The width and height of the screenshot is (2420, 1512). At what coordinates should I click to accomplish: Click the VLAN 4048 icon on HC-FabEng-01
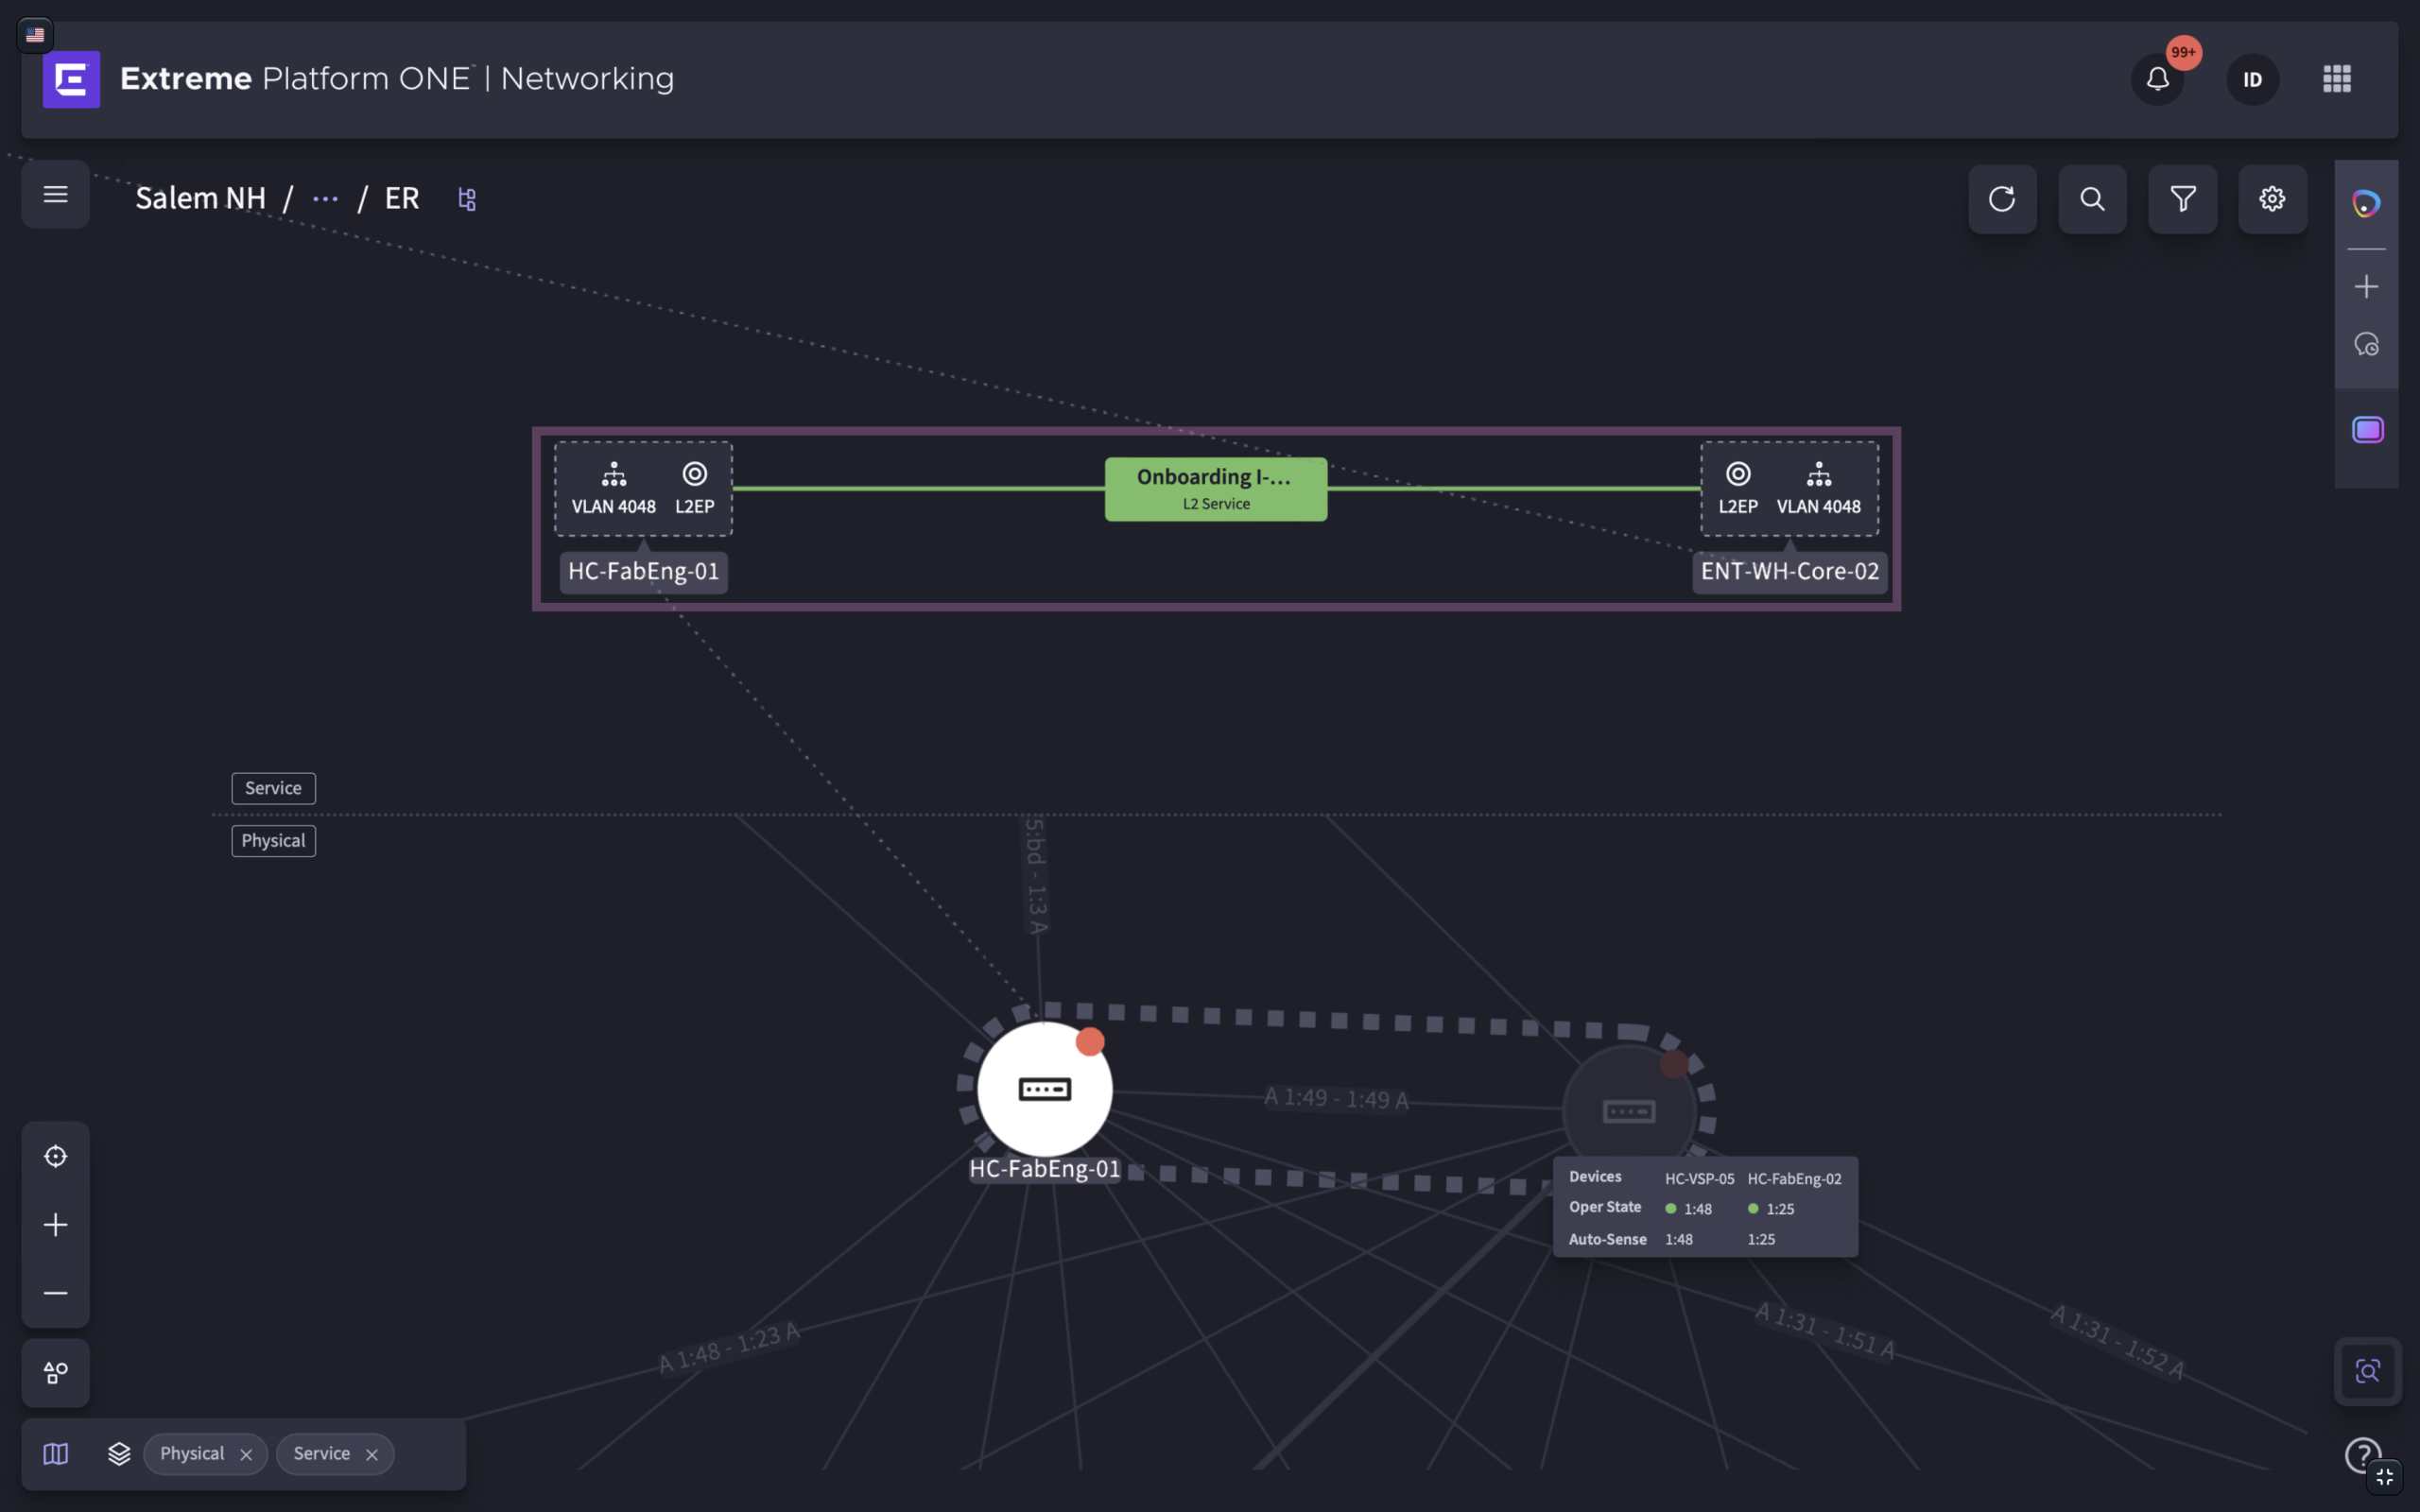(x=613, y=488)
